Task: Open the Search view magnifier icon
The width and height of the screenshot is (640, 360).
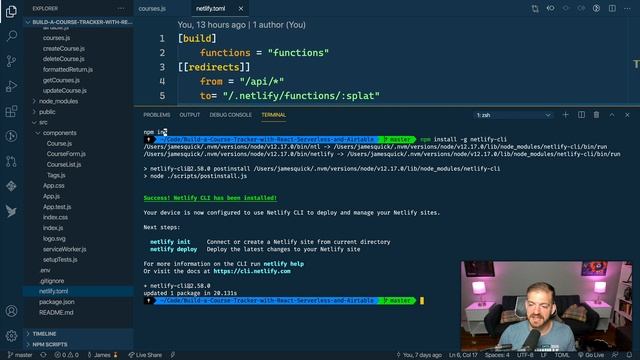Action: coord(11,36)
